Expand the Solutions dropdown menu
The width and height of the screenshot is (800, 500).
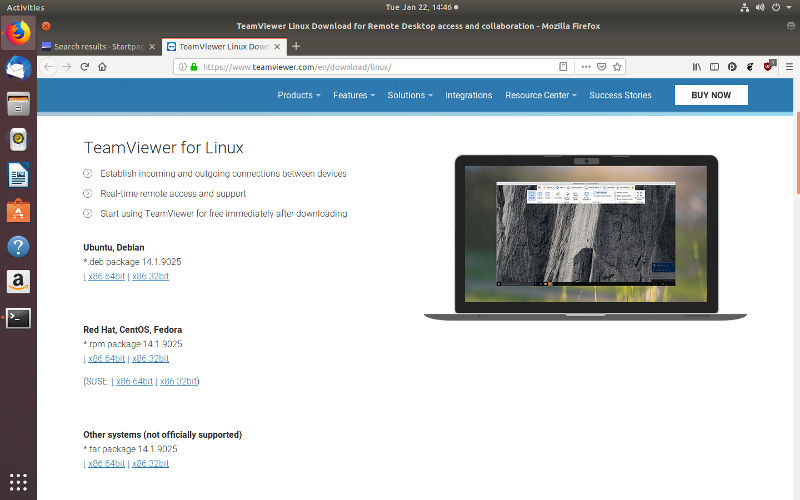point(410,95)
